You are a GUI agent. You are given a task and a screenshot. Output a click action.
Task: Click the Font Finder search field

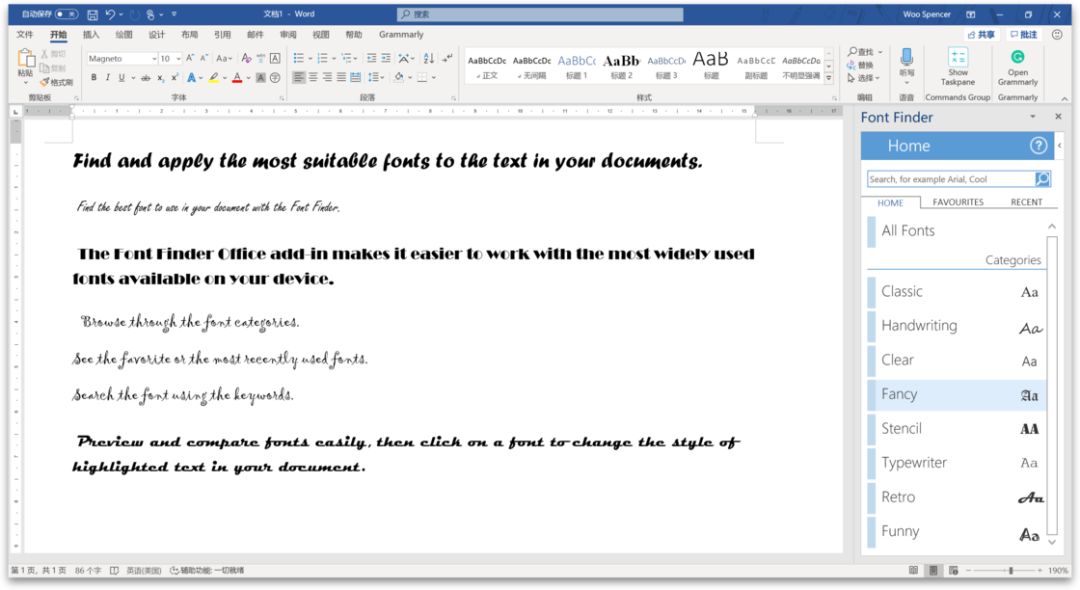[951, 179]
